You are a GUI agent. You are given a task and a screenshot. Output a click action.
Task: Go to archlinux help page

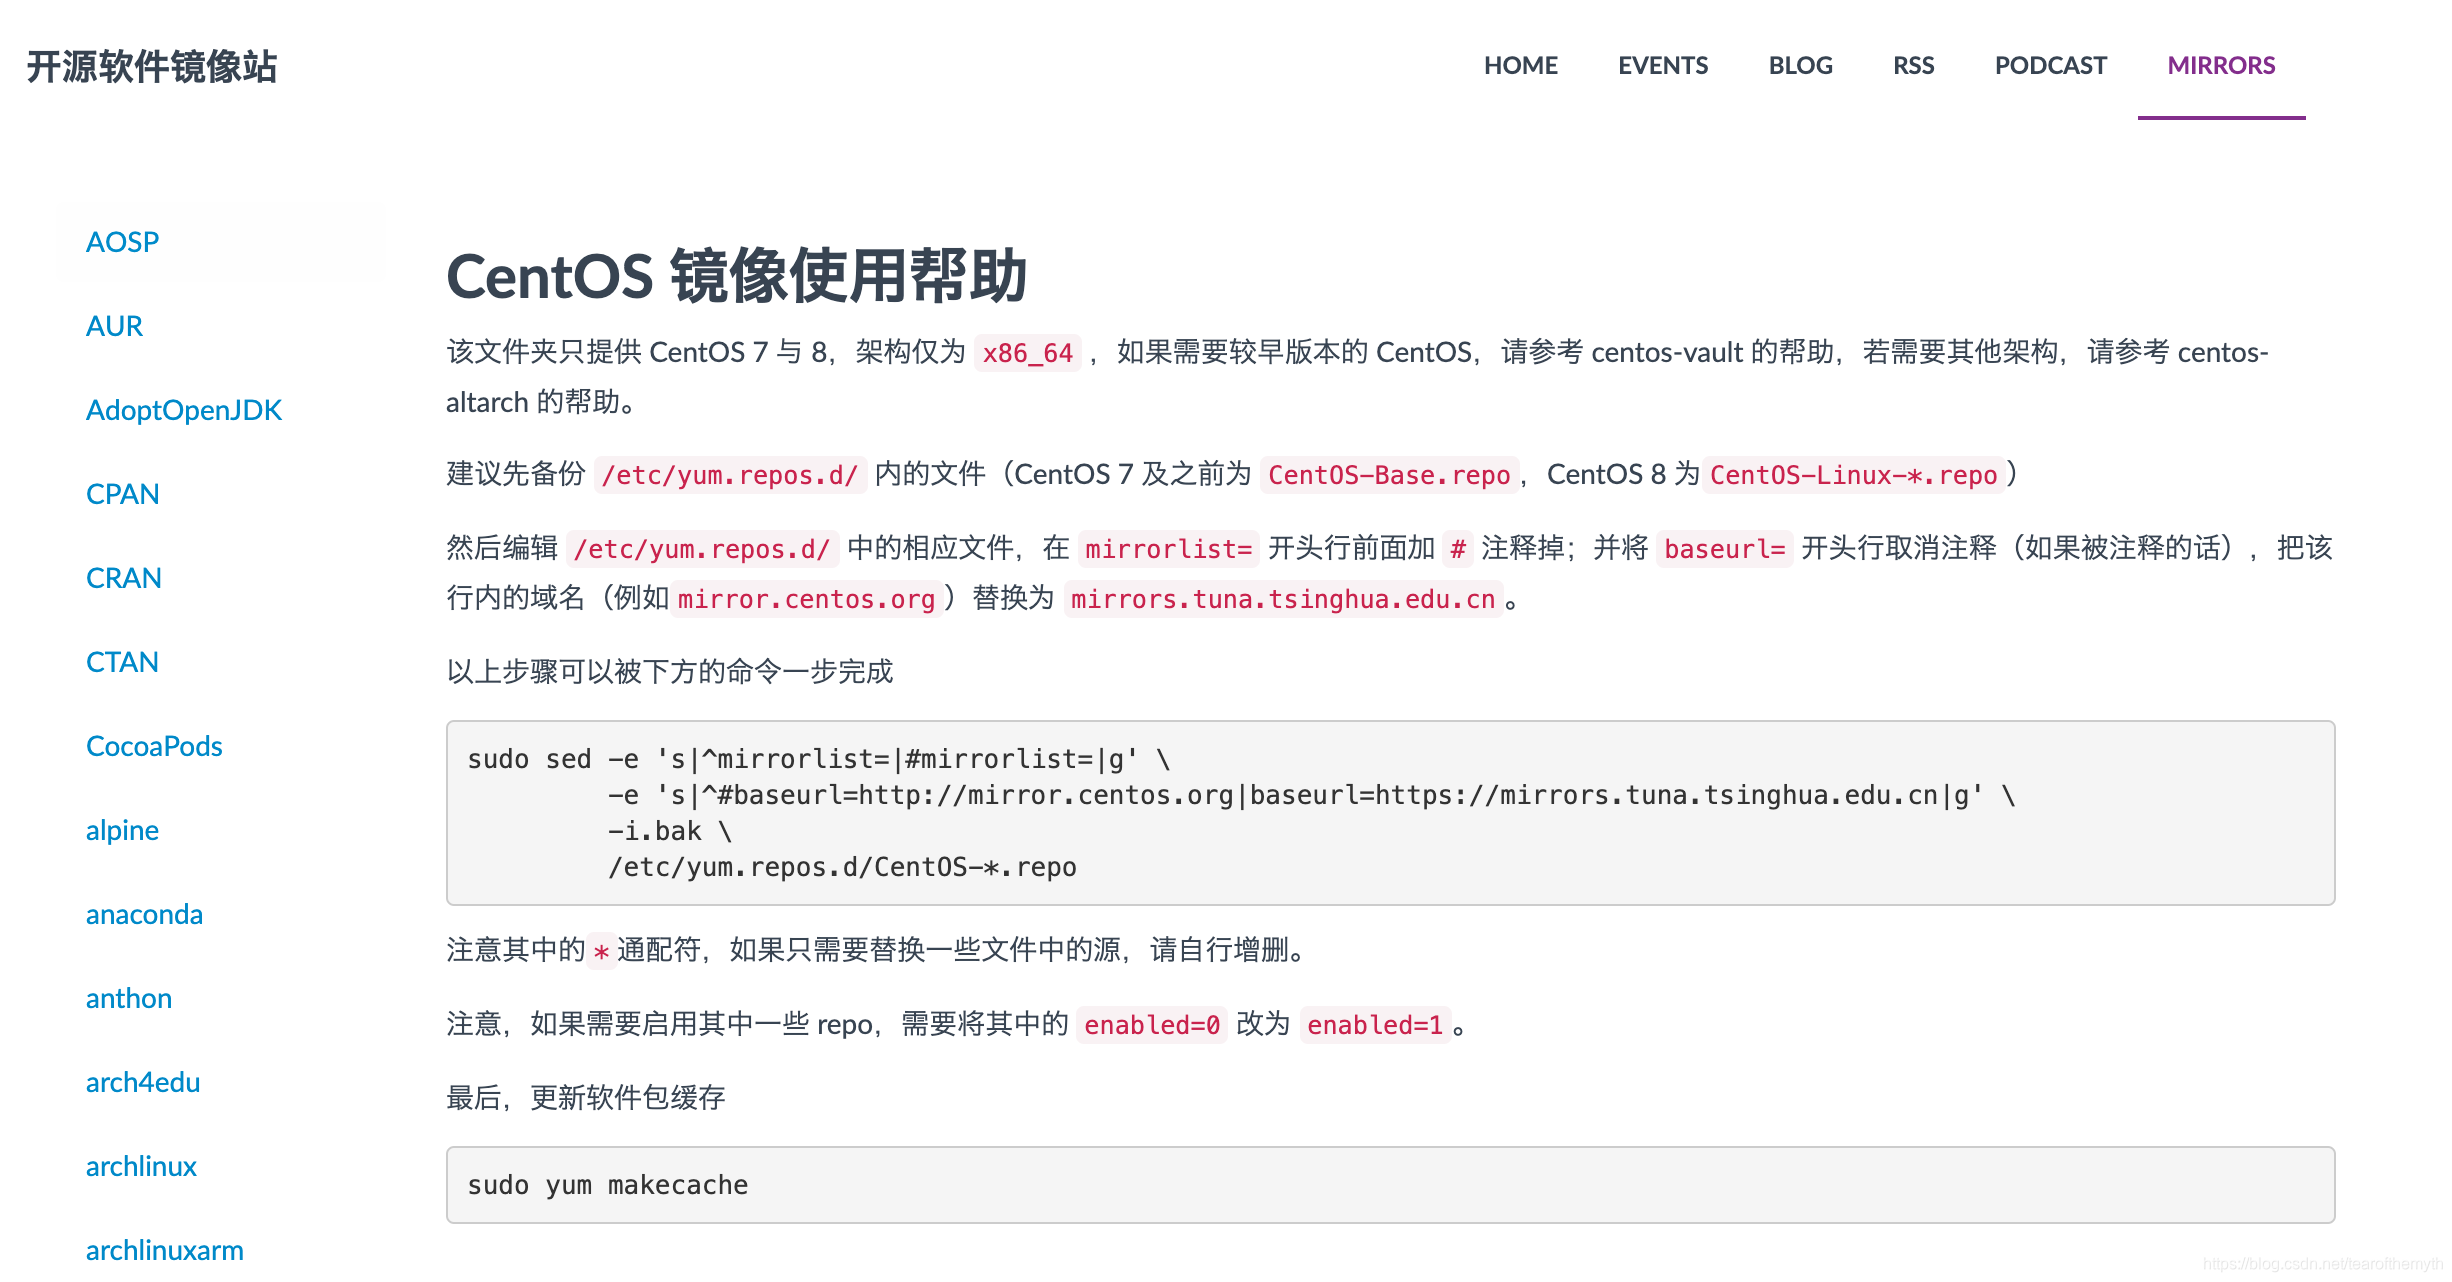coord(141,1166)
